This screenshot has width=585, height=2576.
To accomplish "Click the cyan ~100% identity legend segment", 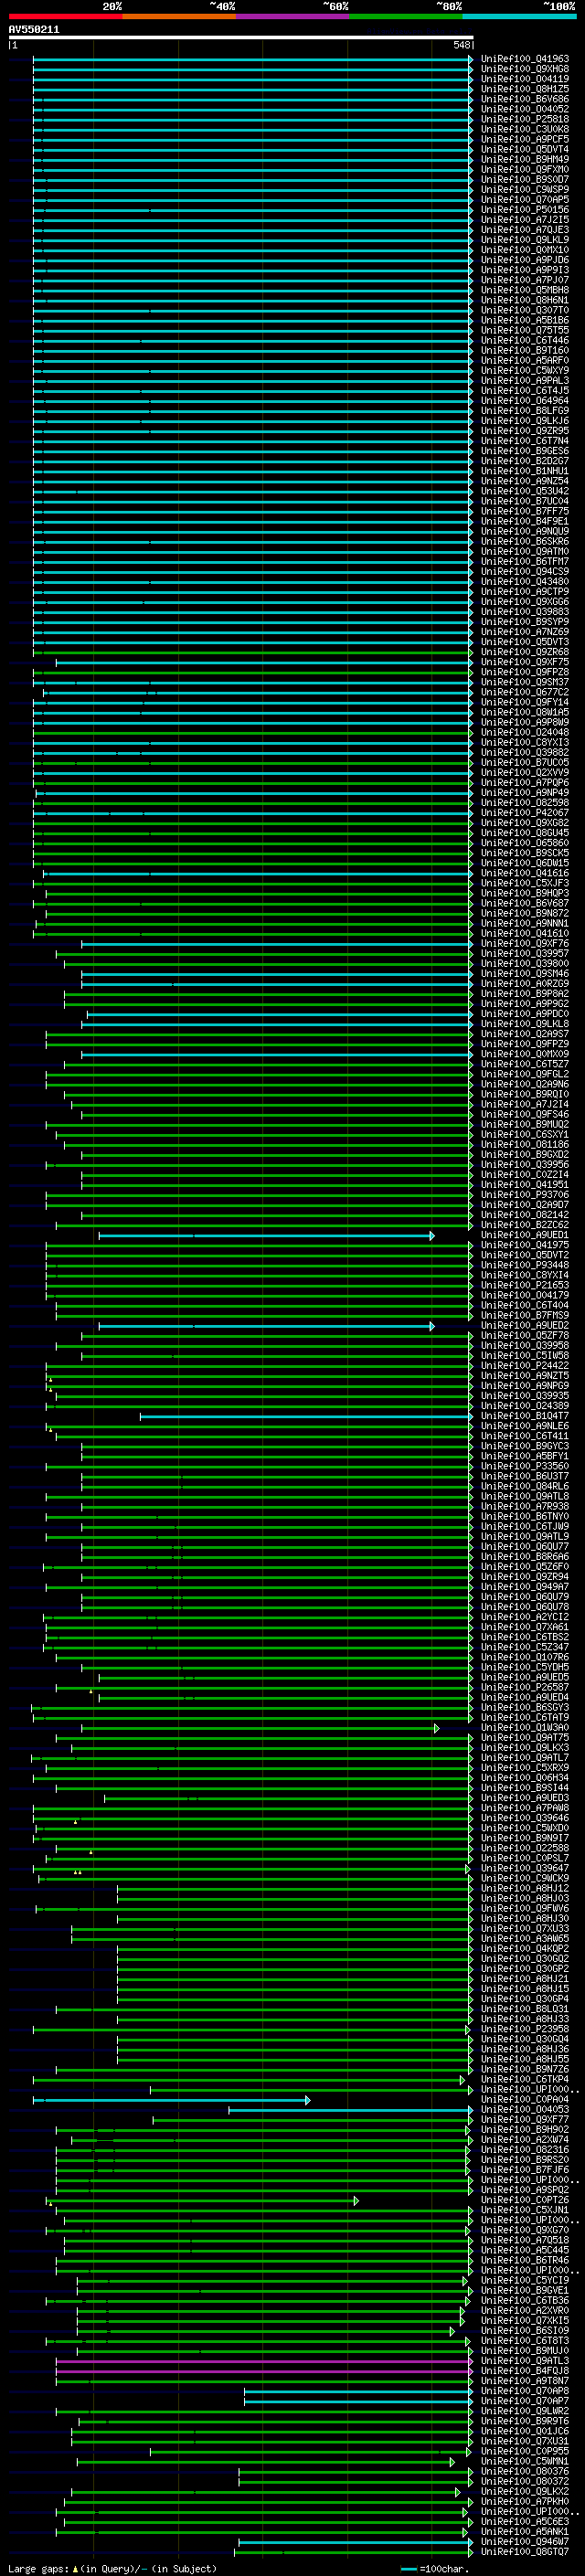I will (x=519, y=16).
